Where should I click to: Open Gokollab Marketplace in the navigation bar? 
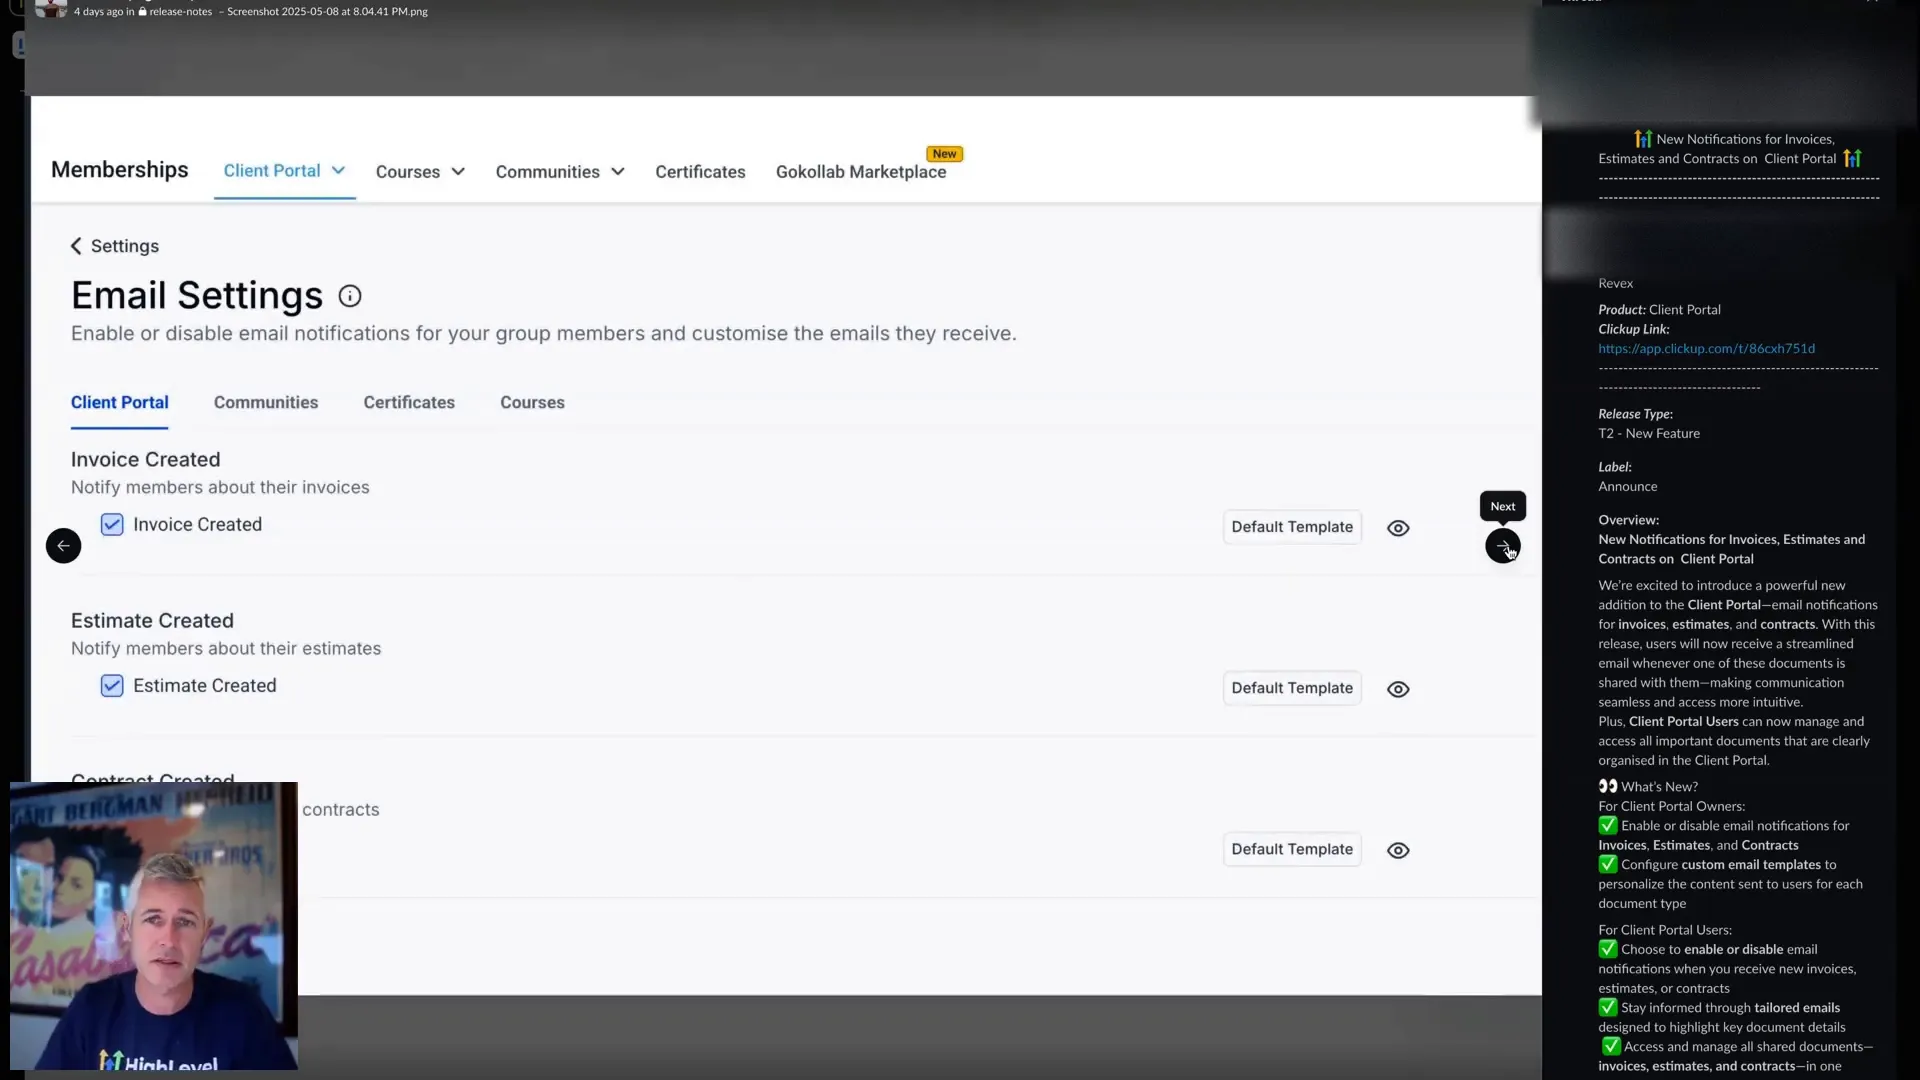[860, 172]
